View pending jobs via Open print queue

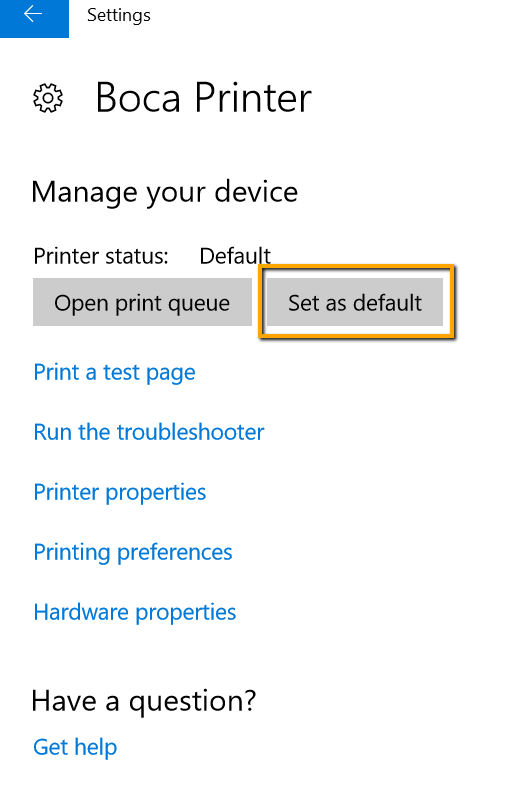pyautogui.click(x=142, y=302)
